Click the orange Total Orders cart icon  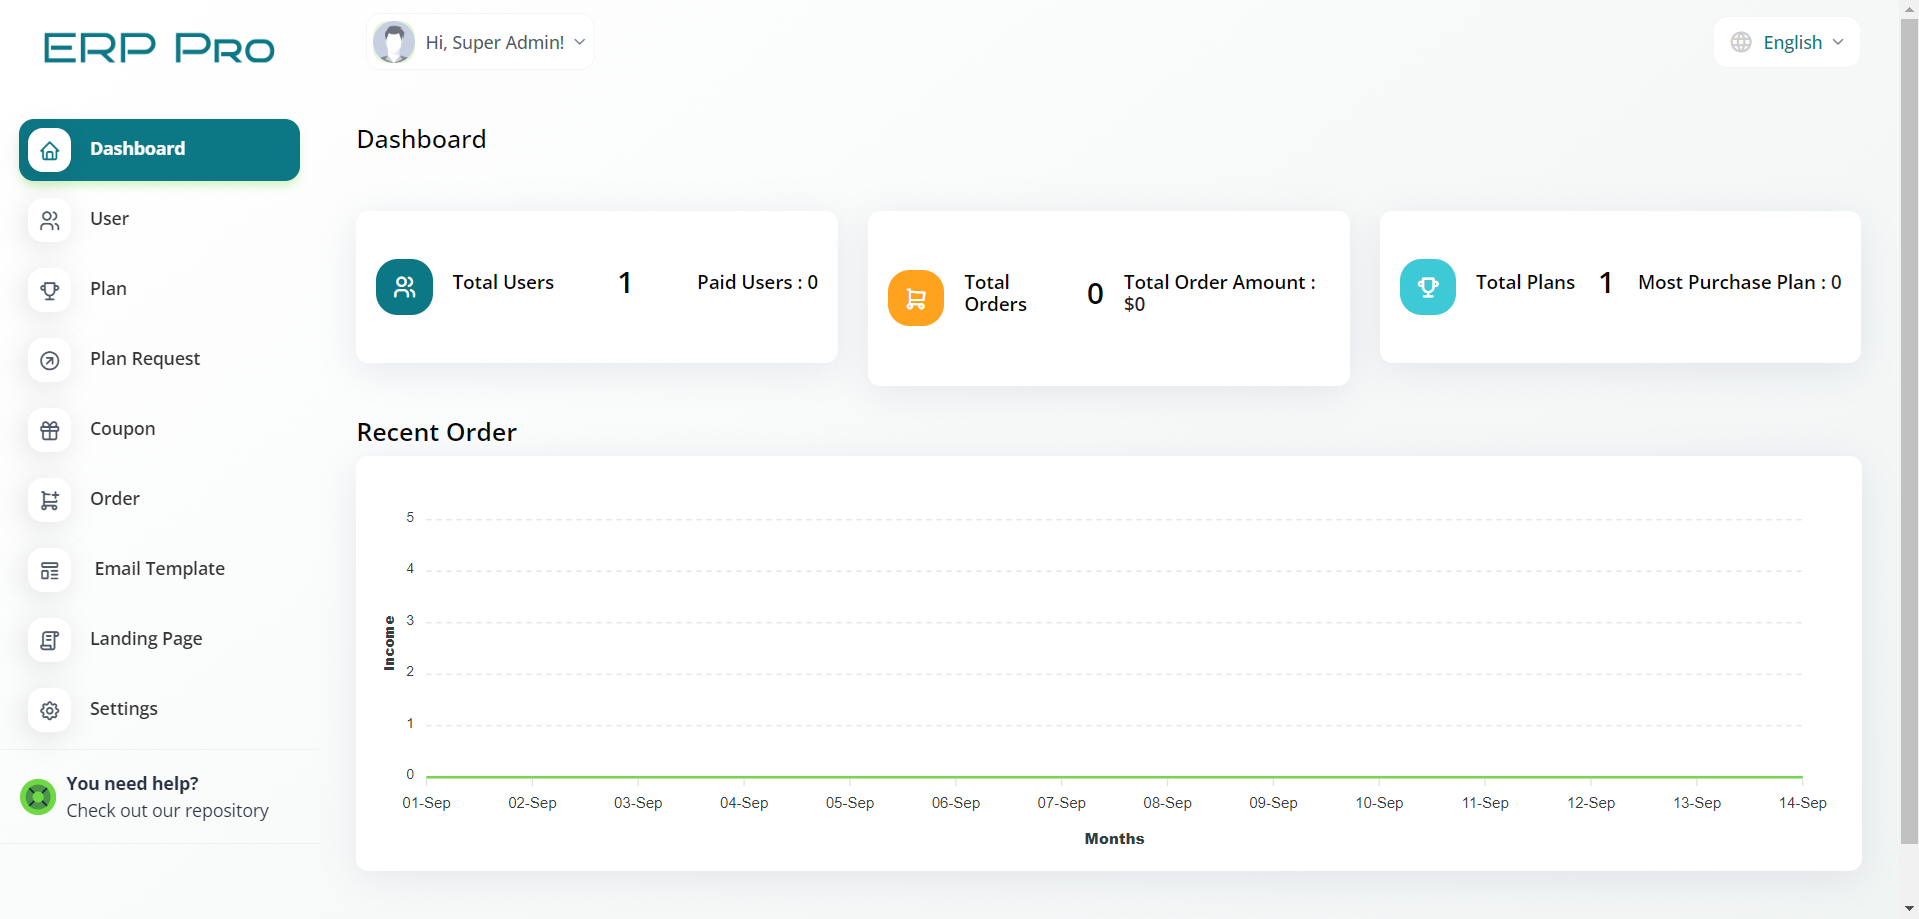tap(915, 298)
